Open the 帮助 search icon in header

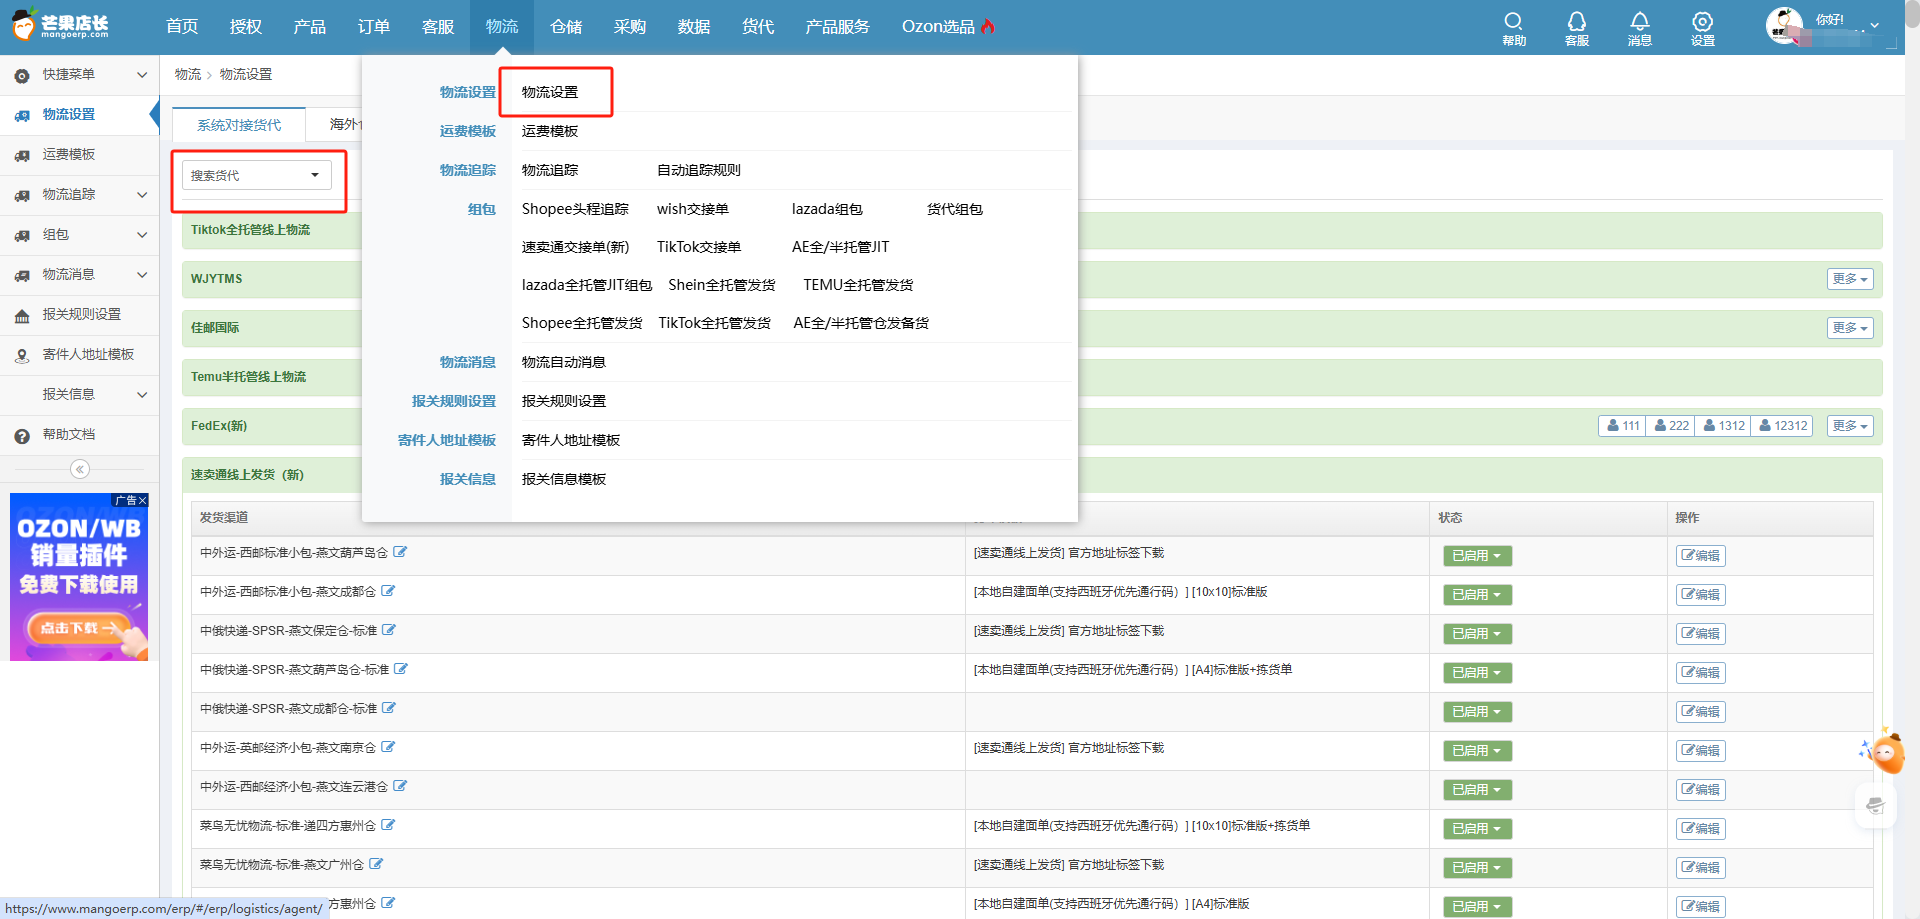point(1514,28)
